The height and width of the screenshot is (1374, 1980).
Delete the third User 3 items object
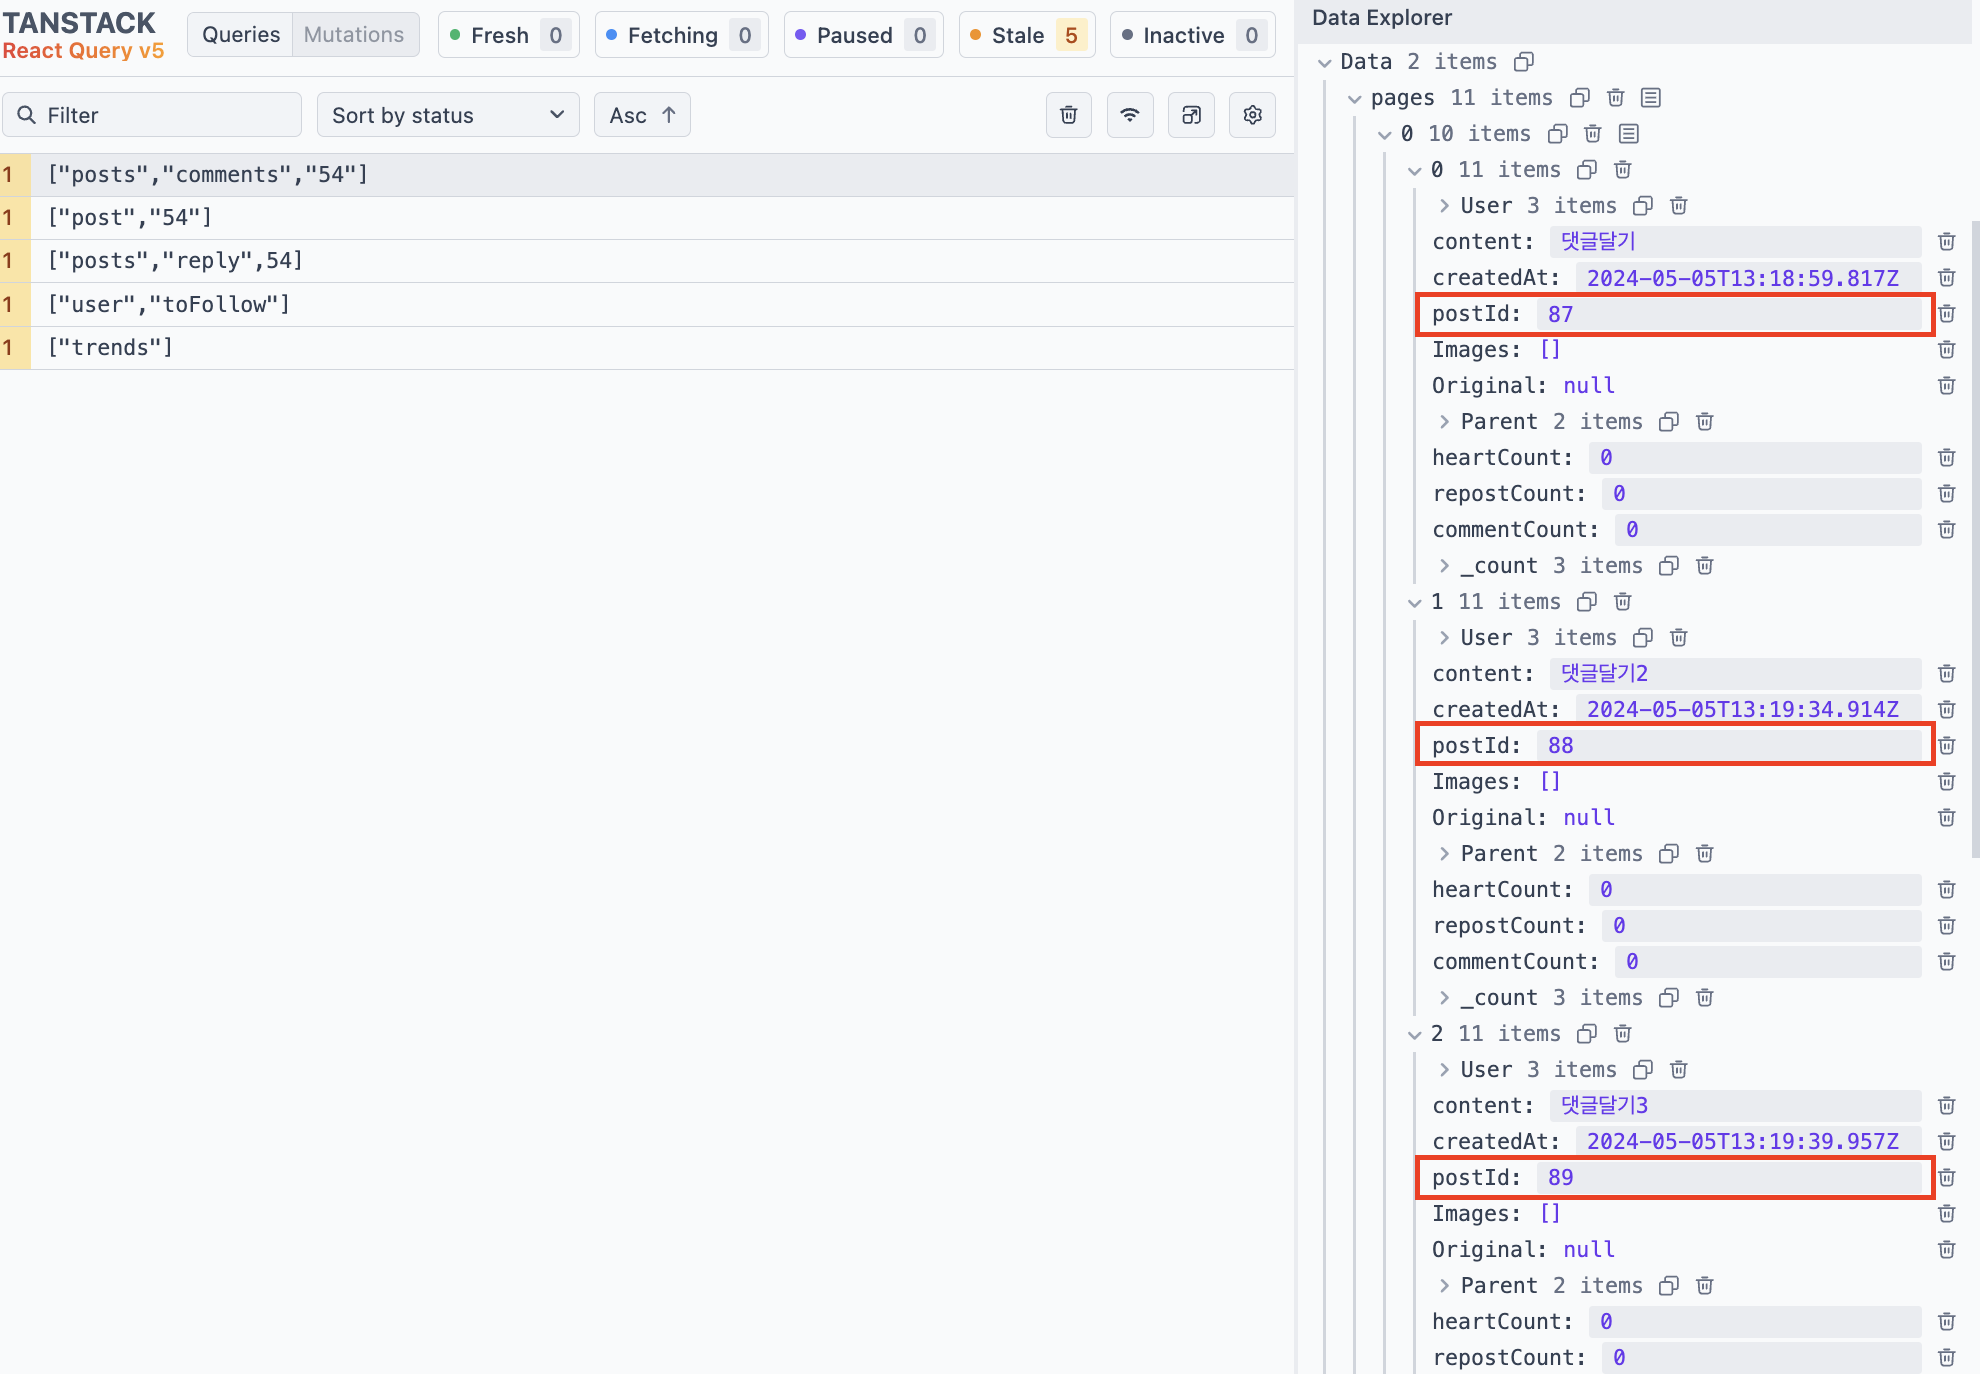(1679, 1070)
